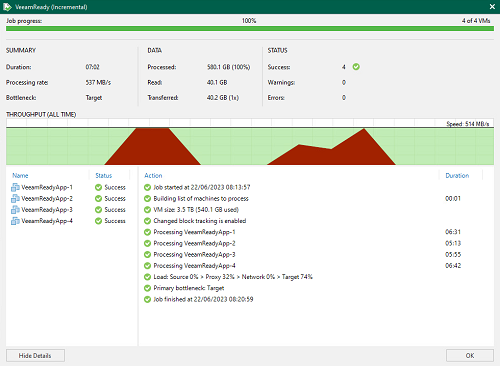The height and width of the screenshot is (366, 500).
Task: Click the Veeam job icon in title bar
Action: pos(7,7)
